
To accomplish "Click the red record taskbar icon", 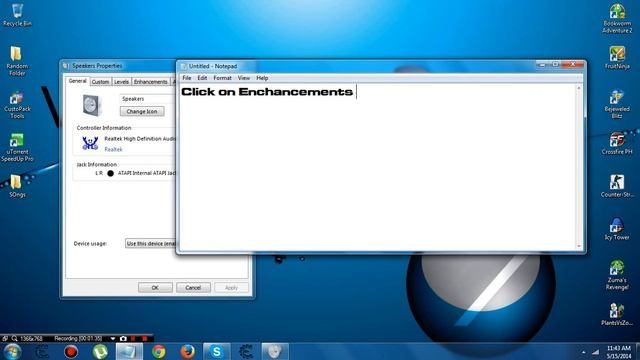I will 71,351.
